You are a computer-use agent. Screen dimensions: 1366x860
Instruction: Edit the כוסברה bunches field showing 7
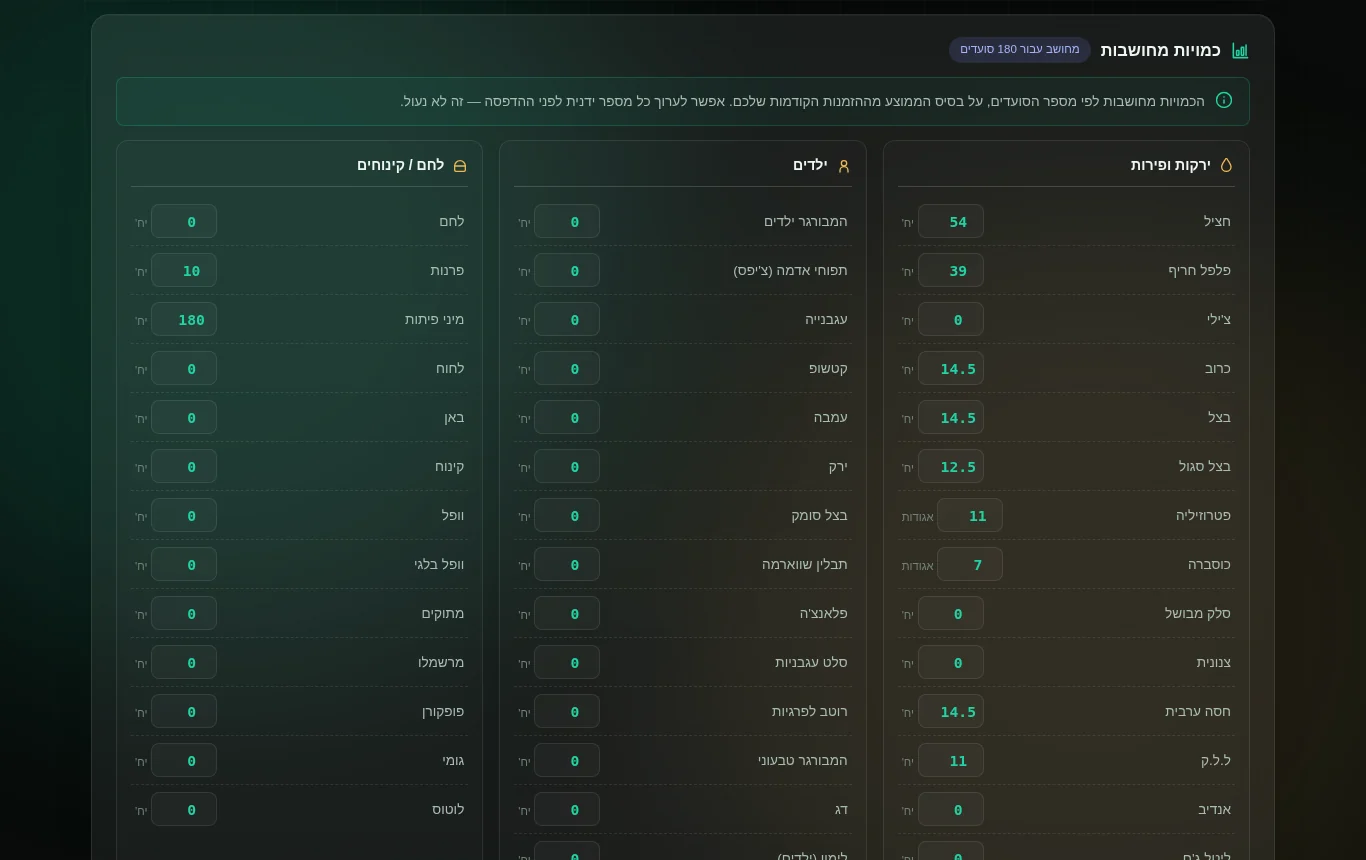point(970,564)
